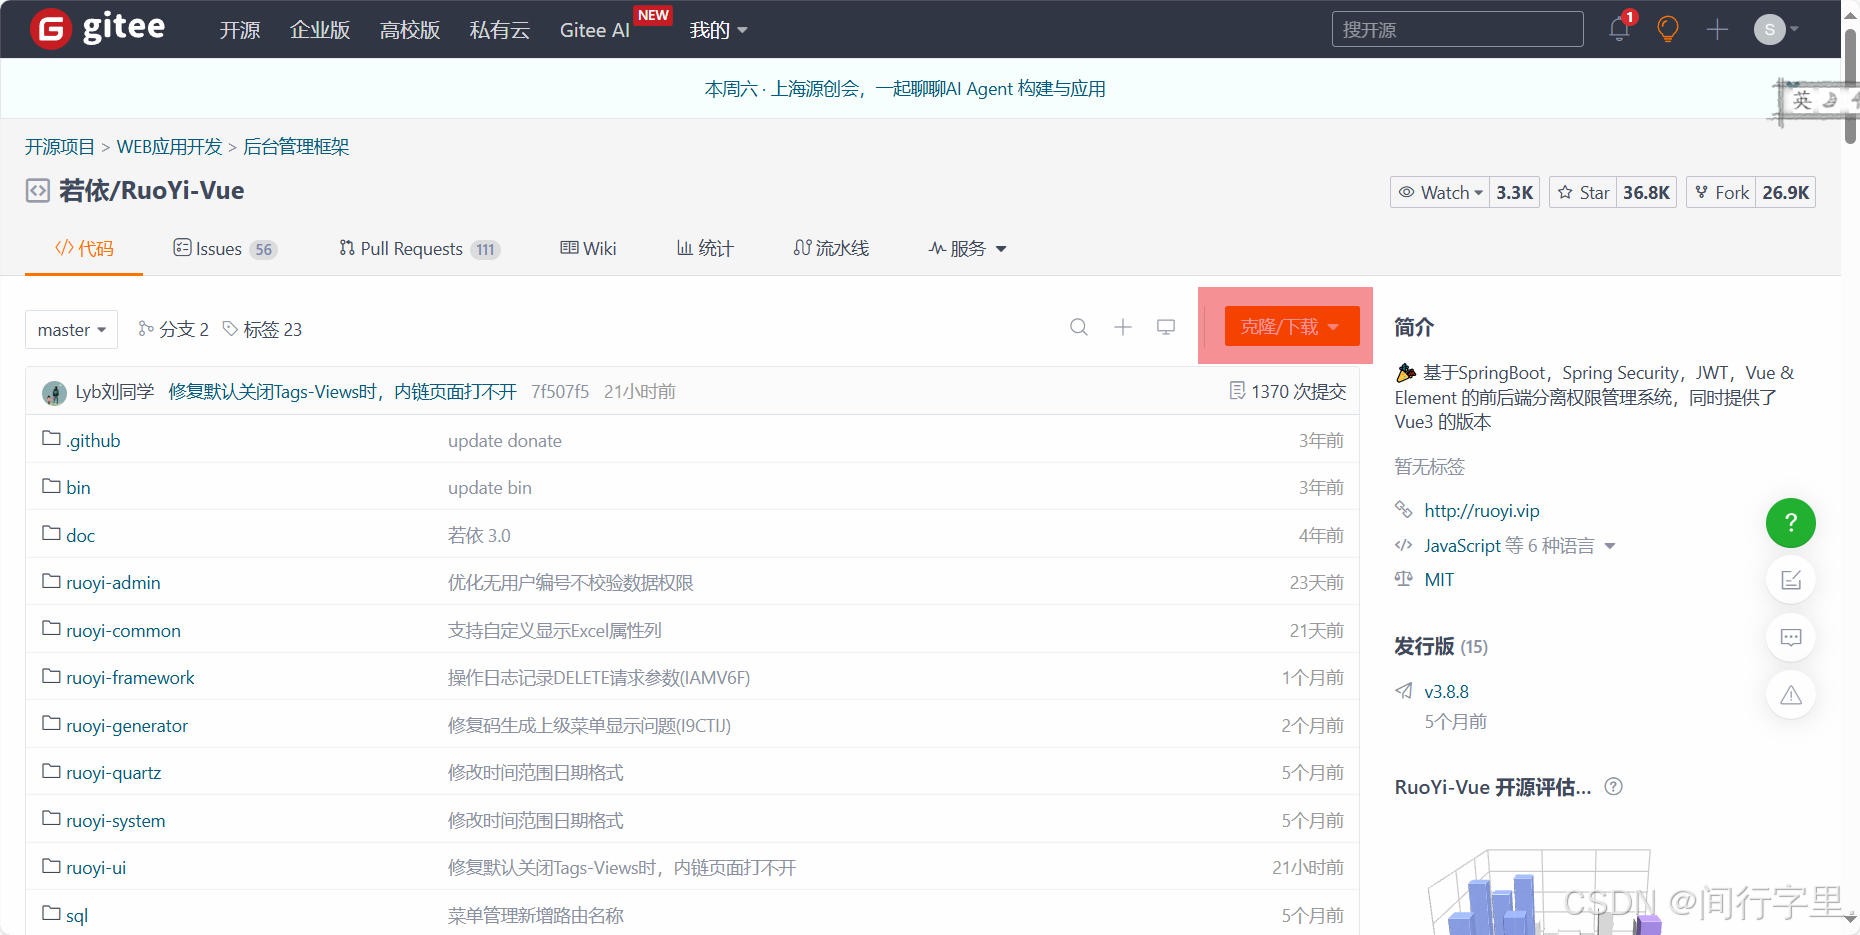Switch to the Pull Requests tab
This screenshot has width=1860, height=935.
[x=419, y=248]
